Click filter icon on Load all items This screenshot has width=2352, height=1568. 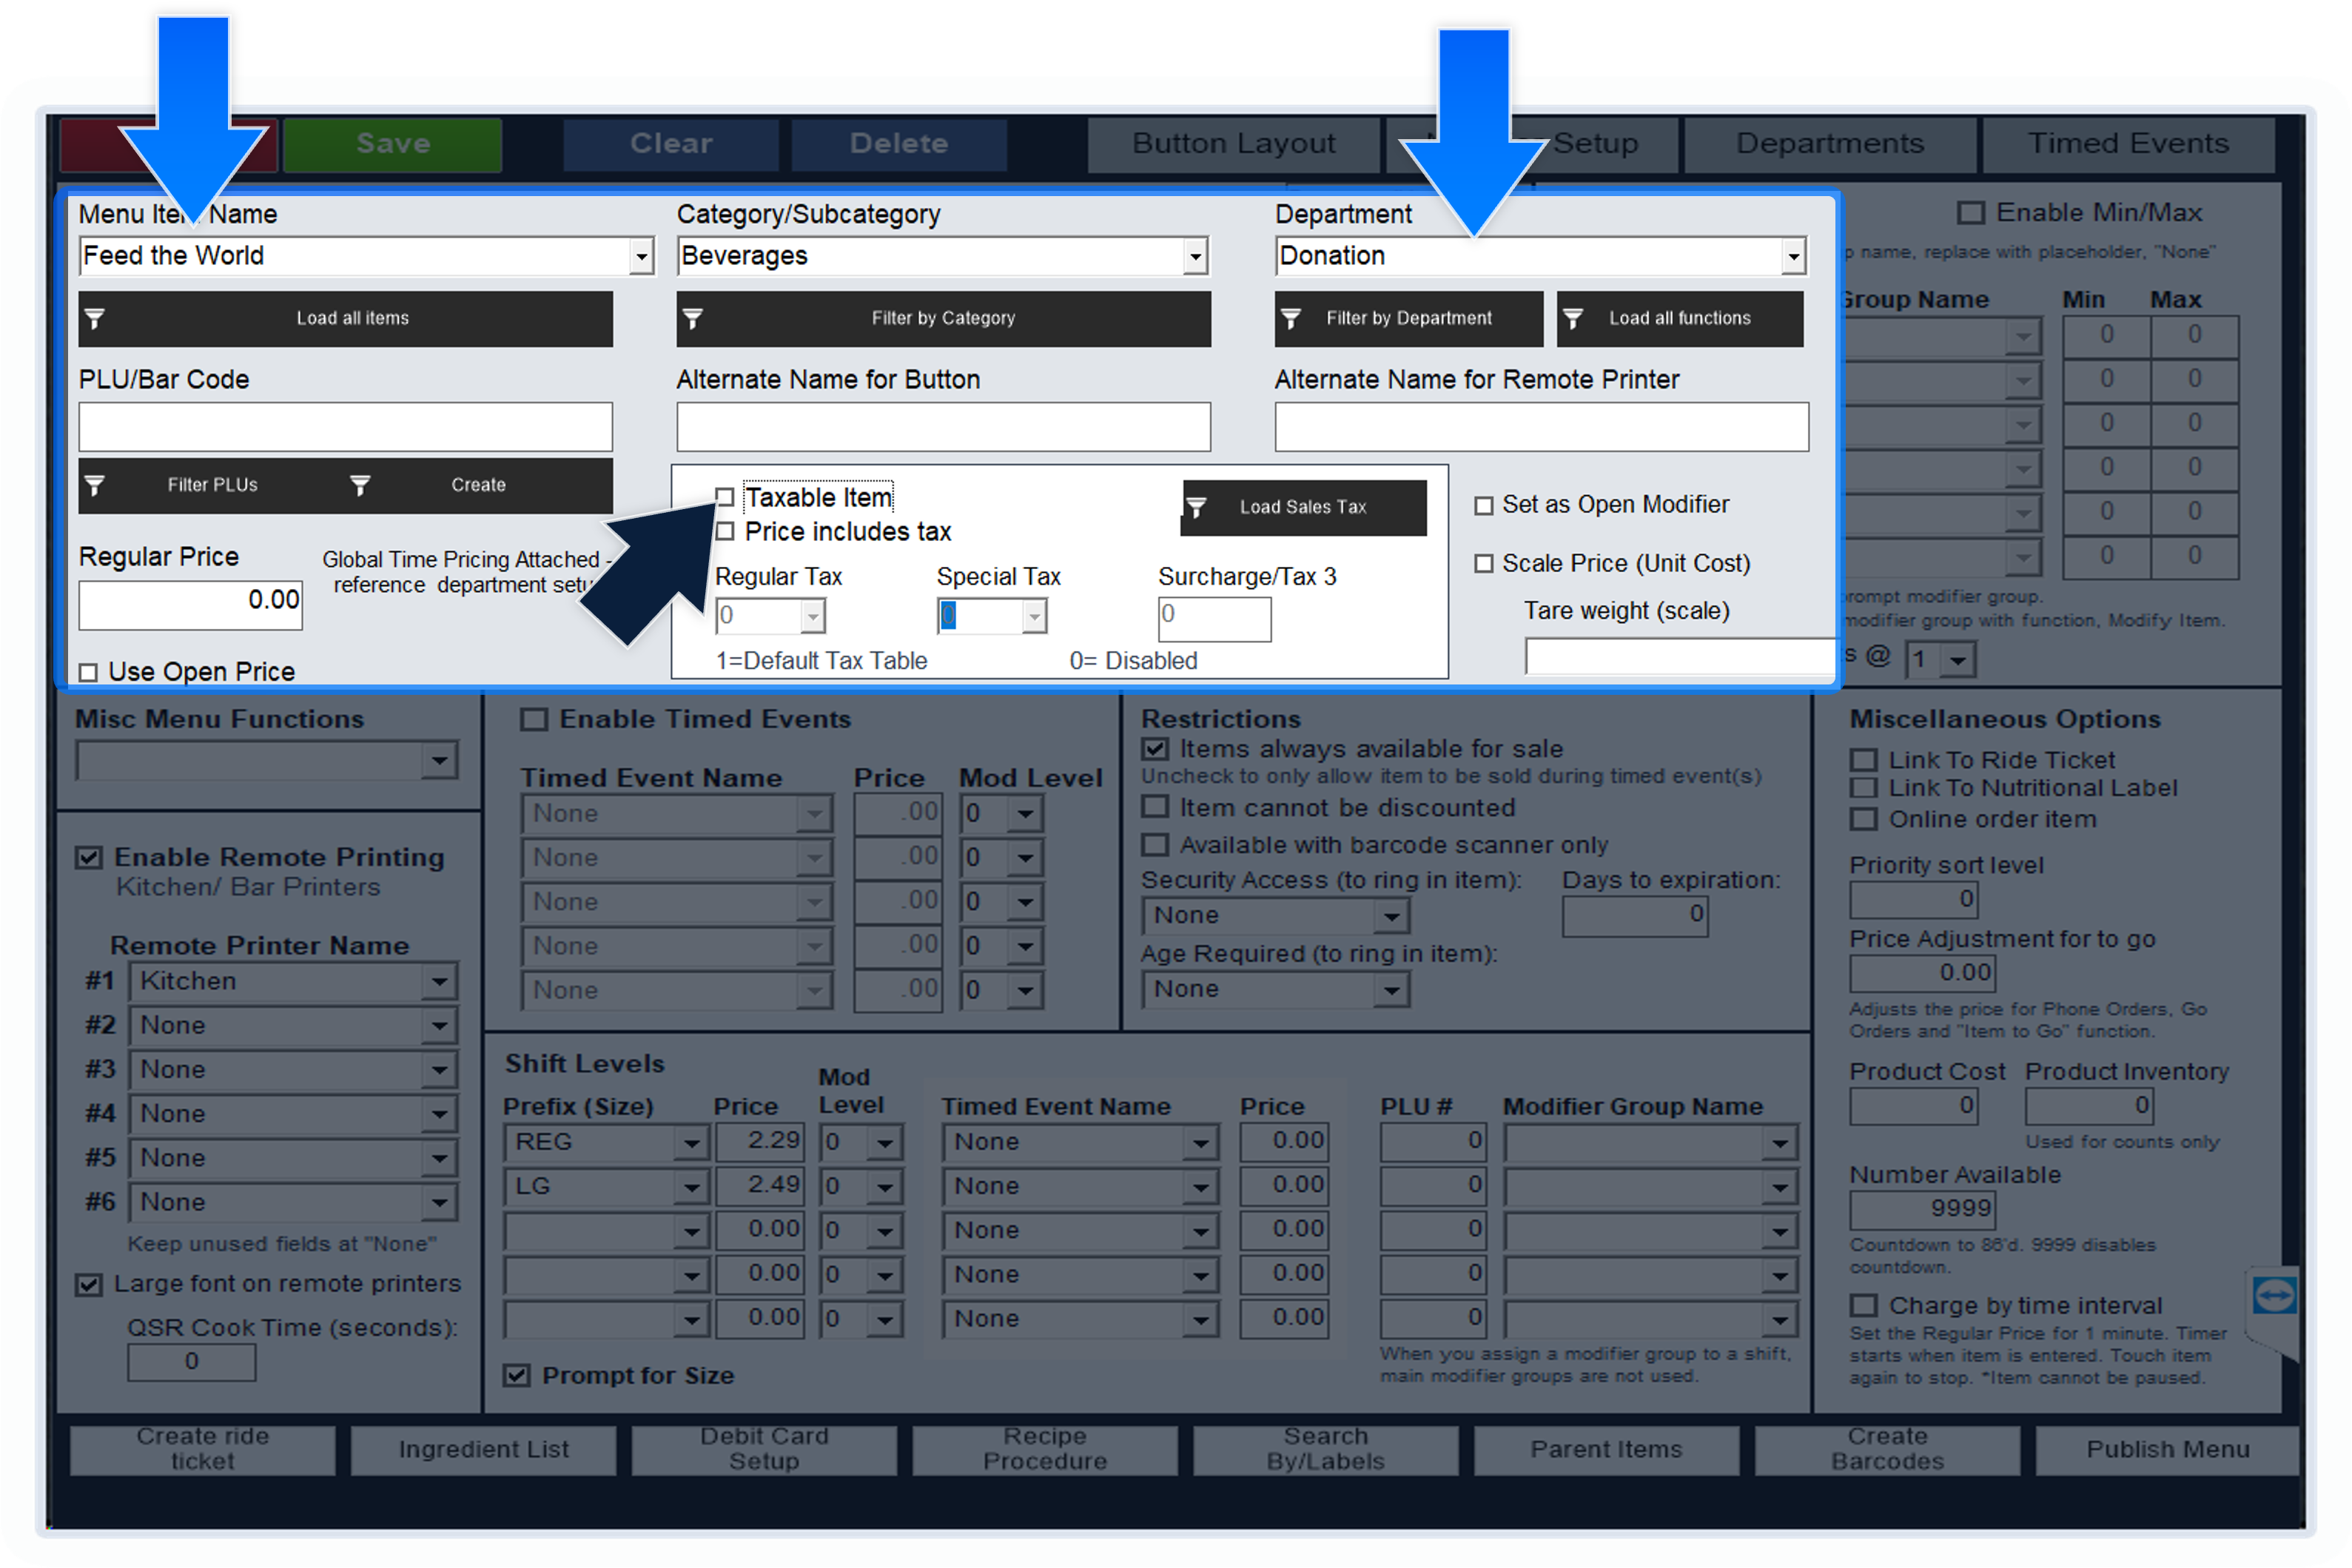coord(95,318)
